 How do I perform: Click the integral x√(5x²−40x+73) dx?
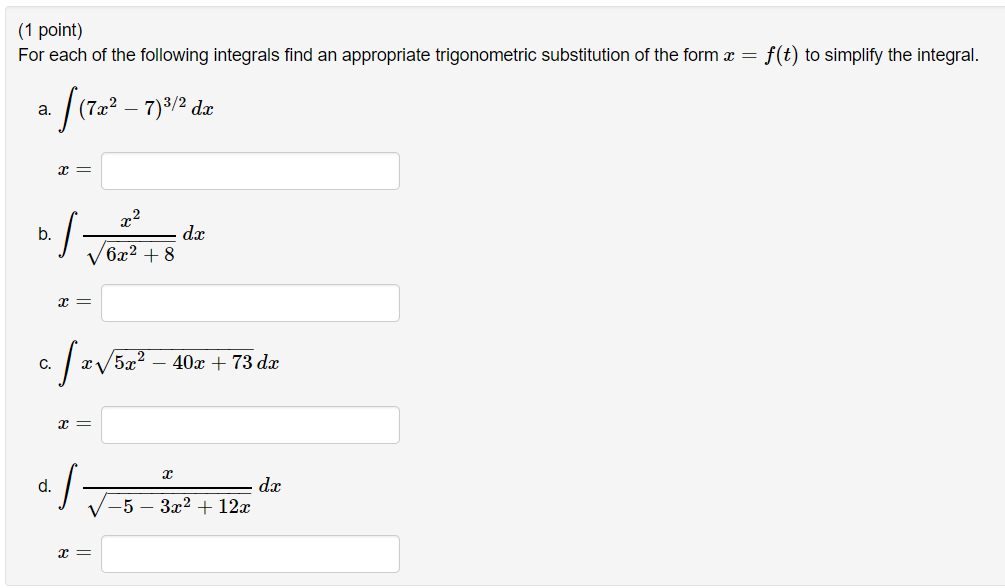[x=170, y=362]
